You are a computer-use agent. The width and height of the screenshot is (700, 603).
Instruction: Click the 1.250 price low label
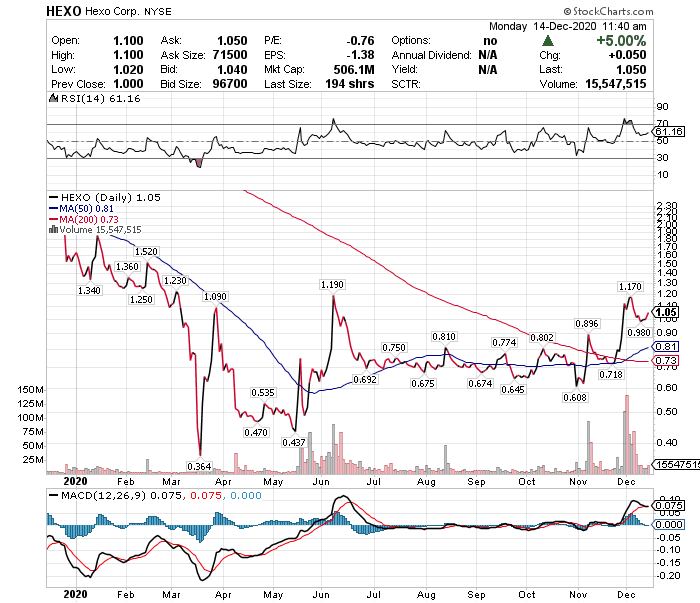click(x=141, y=299)
